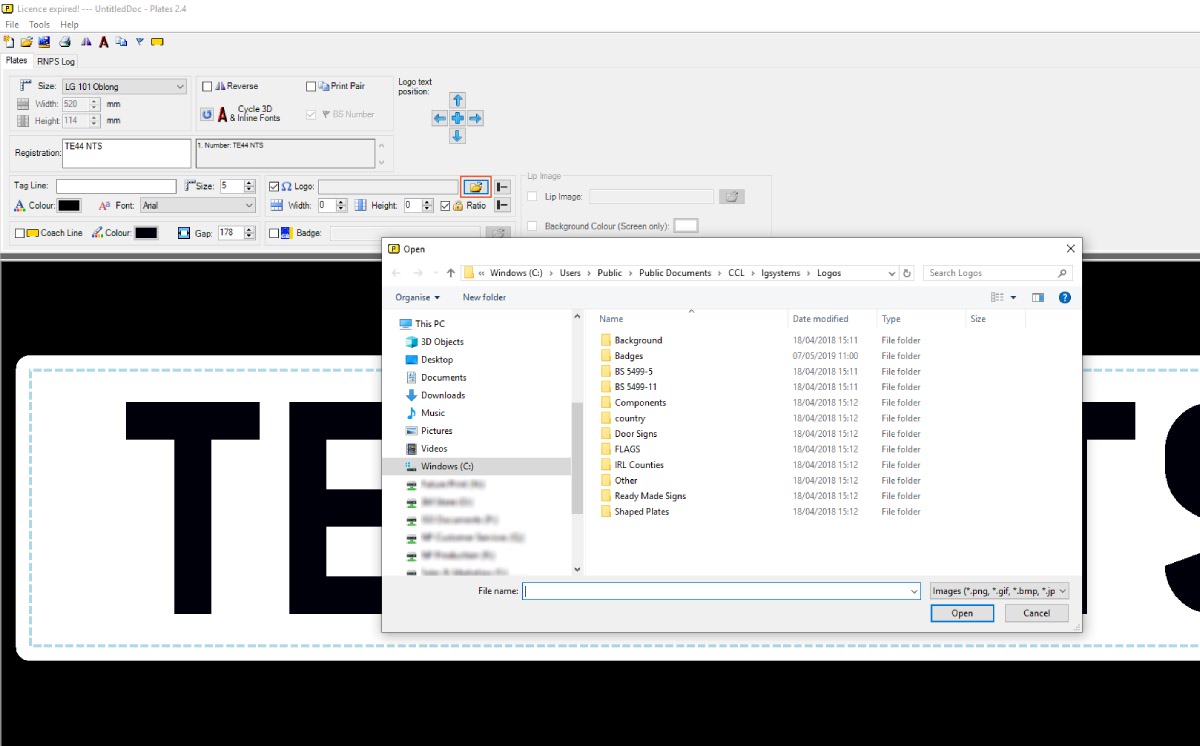Toggle the Ratio lock checkbox

445,205
